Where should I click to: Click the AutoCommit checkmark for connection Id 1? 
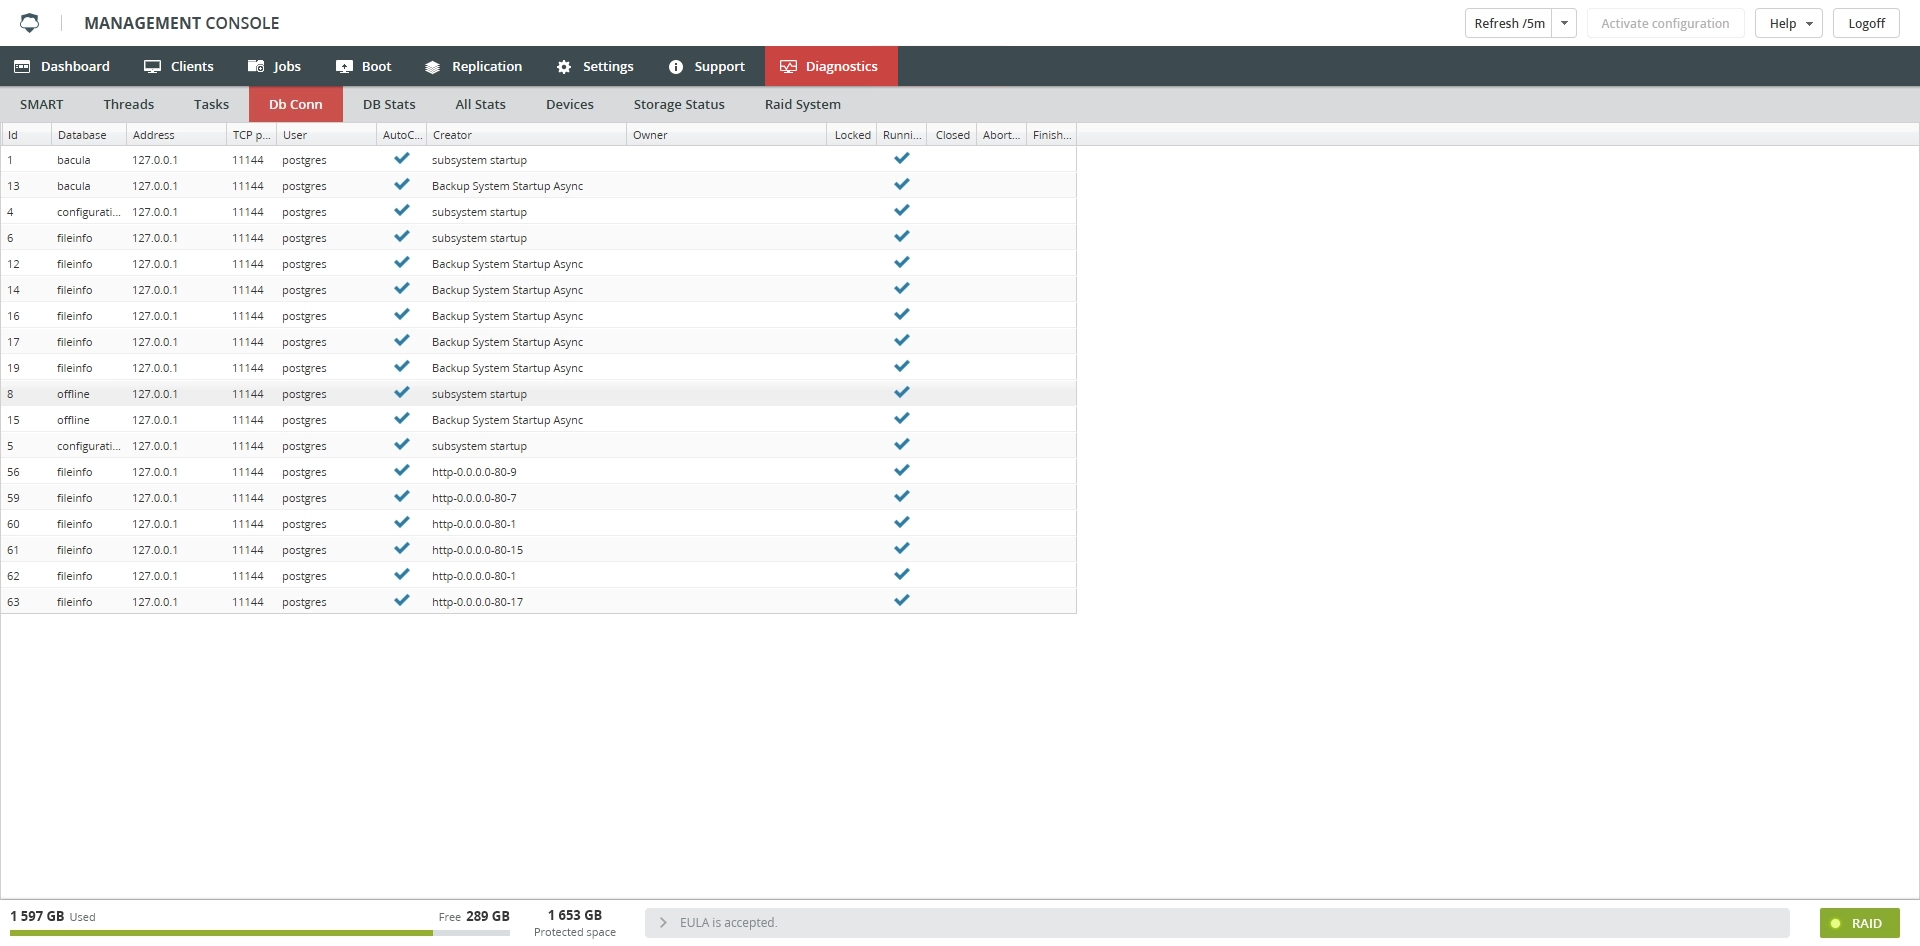402,158
